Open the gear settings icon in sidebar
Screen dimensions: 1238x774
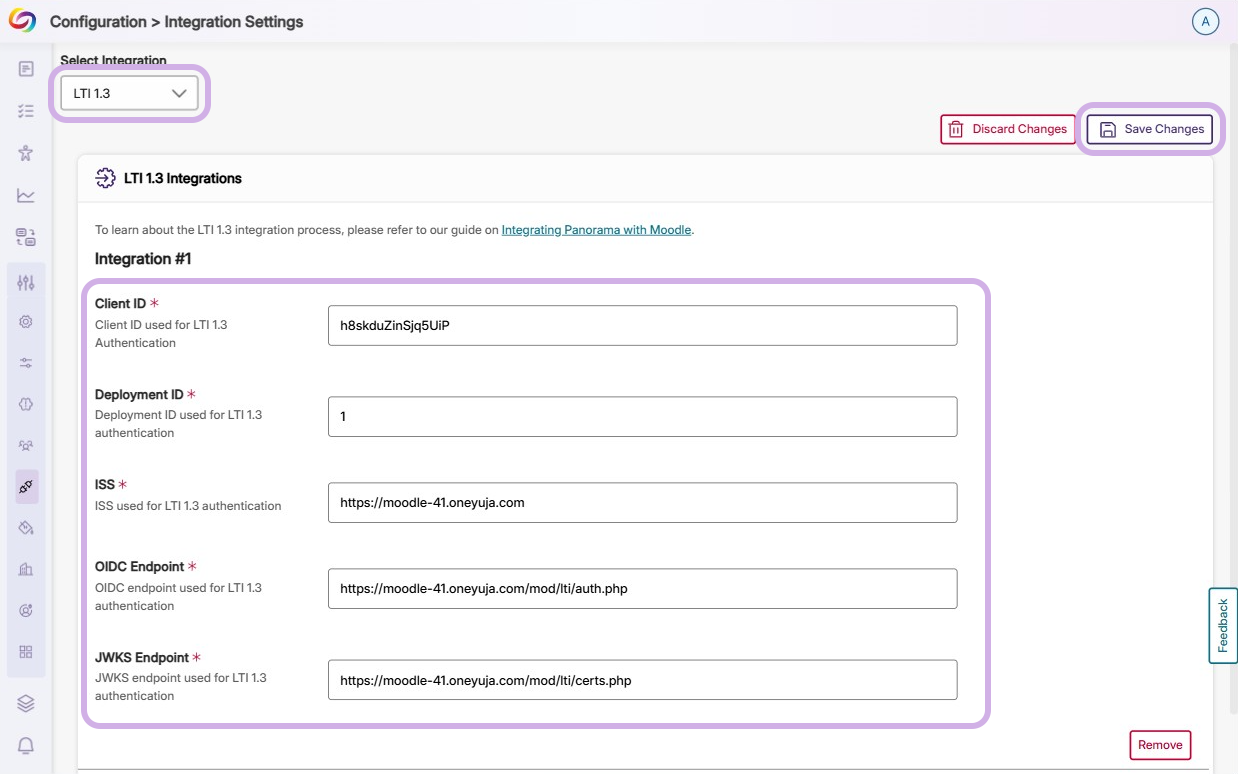[x=26, y=322]
